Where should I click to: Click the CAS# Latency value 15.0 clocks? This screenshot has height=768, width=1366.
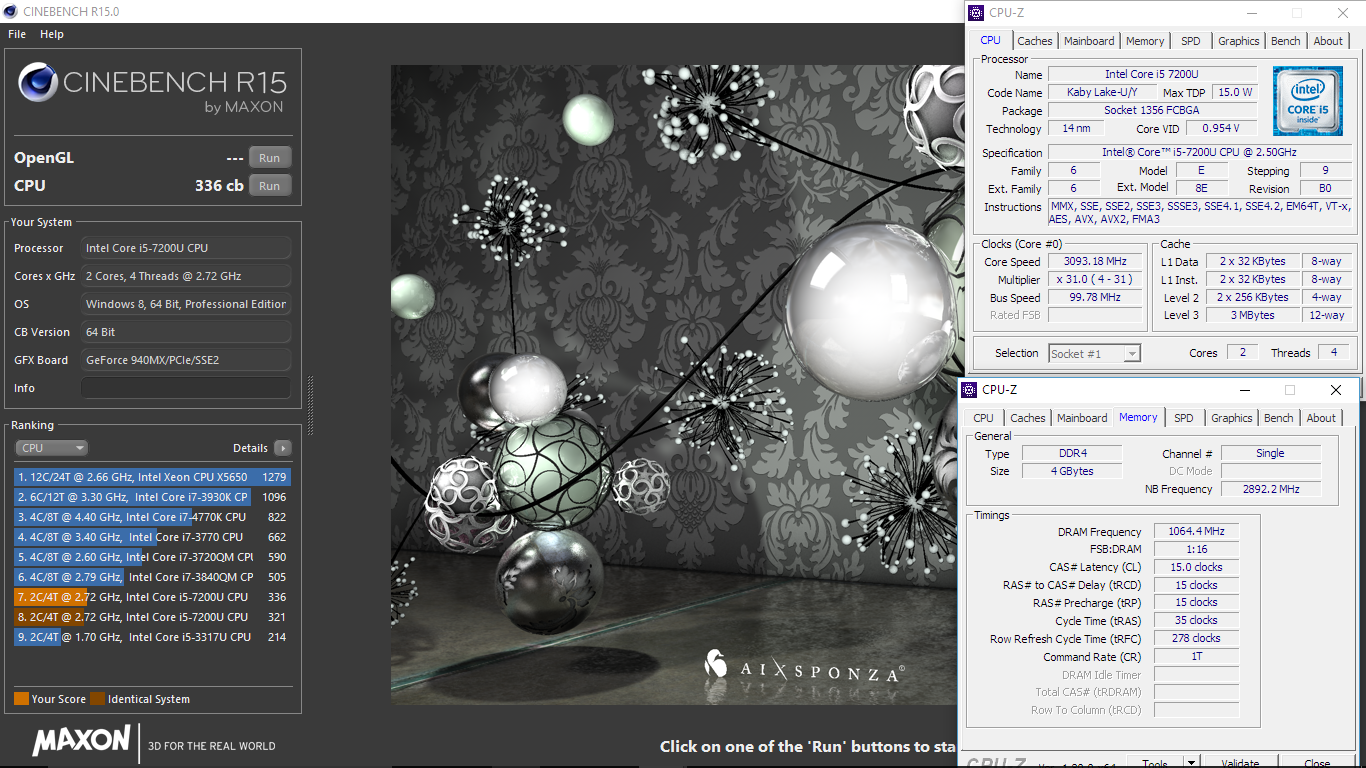[x=1196, y=567]
